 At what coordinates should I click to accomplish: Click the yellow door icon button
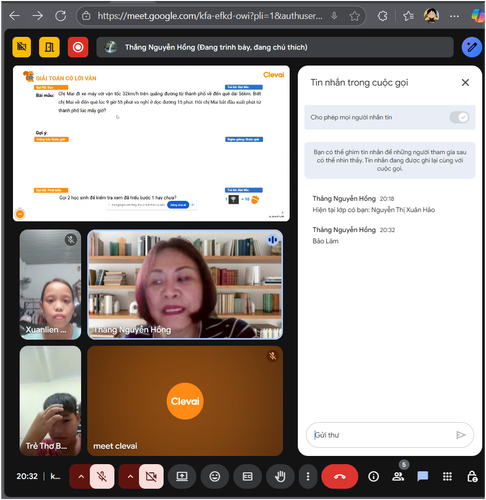(x=49, y=47)
